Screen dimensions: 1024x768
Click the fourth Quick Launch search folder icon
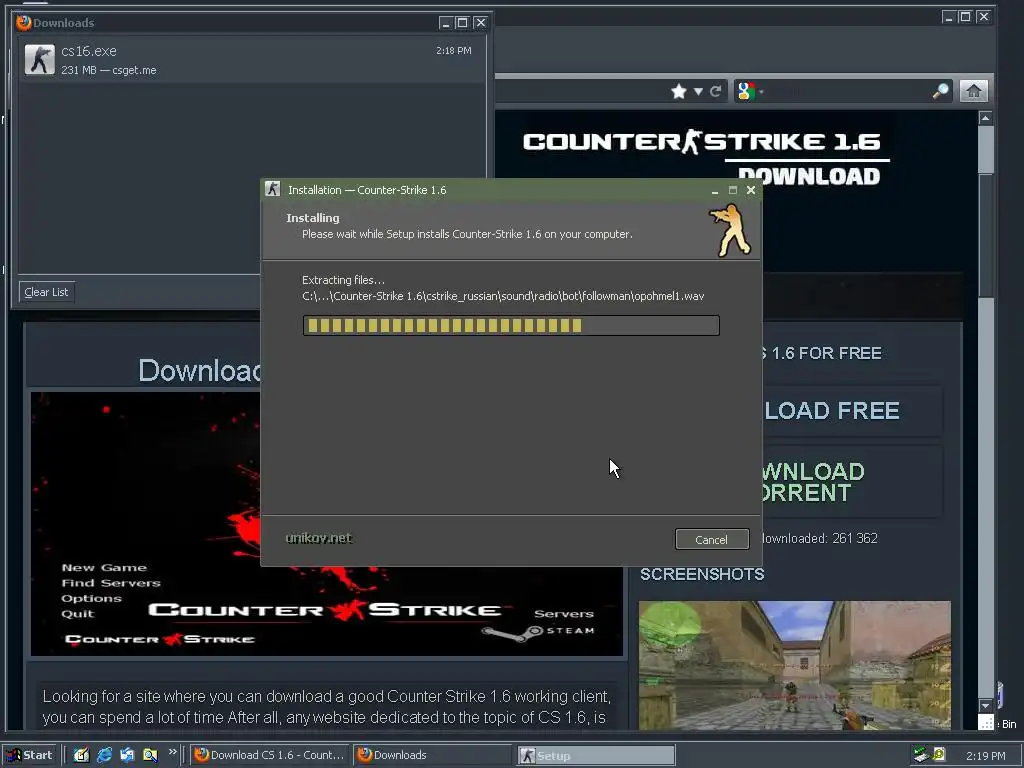pyautogui.click(x=150, y=755)
